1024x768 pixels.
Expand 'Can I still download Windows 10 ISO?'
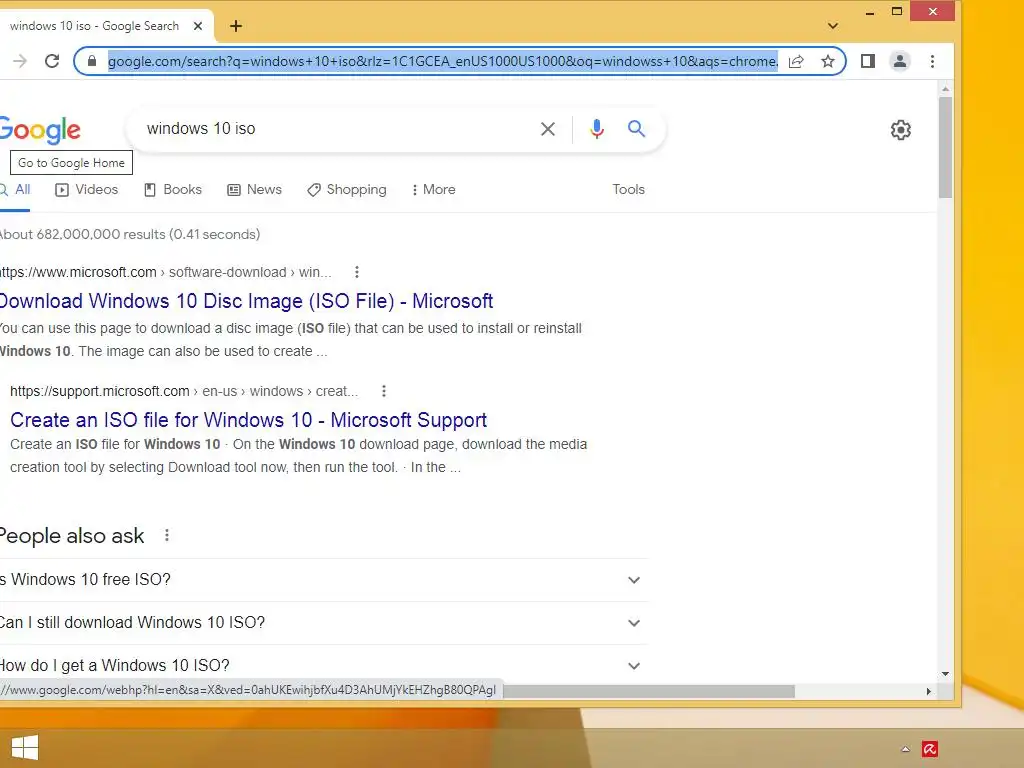(323, 623)
